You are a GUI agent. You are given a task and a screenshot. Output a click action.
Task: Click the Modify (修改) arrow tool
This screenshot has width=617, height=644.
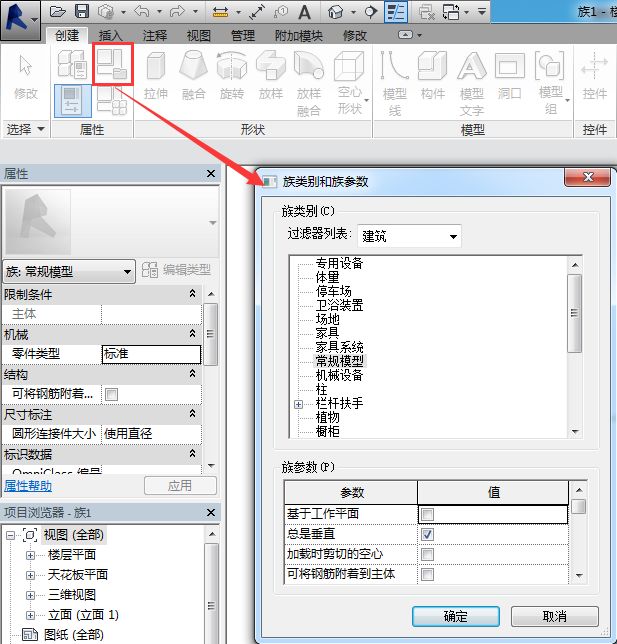(25, 77)
